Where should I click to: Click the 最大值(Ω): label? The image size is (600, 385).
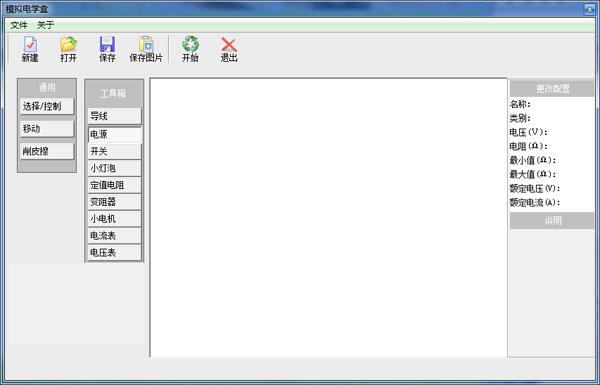tap(533, 175)
